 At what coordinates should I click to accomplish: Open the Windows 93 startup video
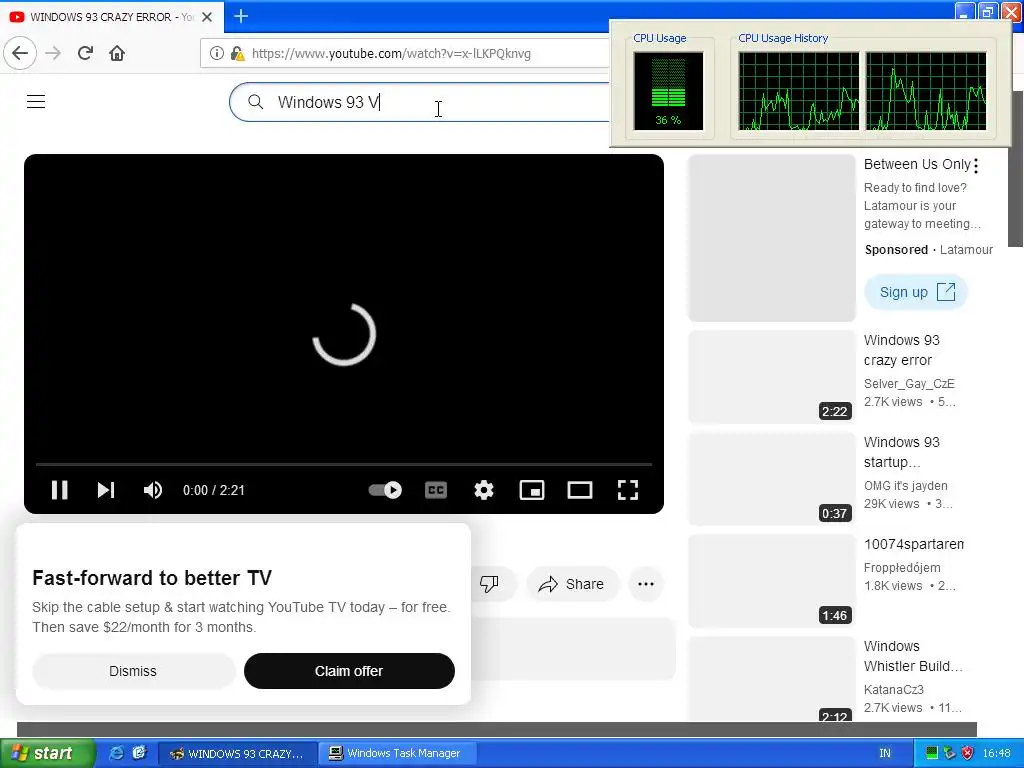pos(902,452)
